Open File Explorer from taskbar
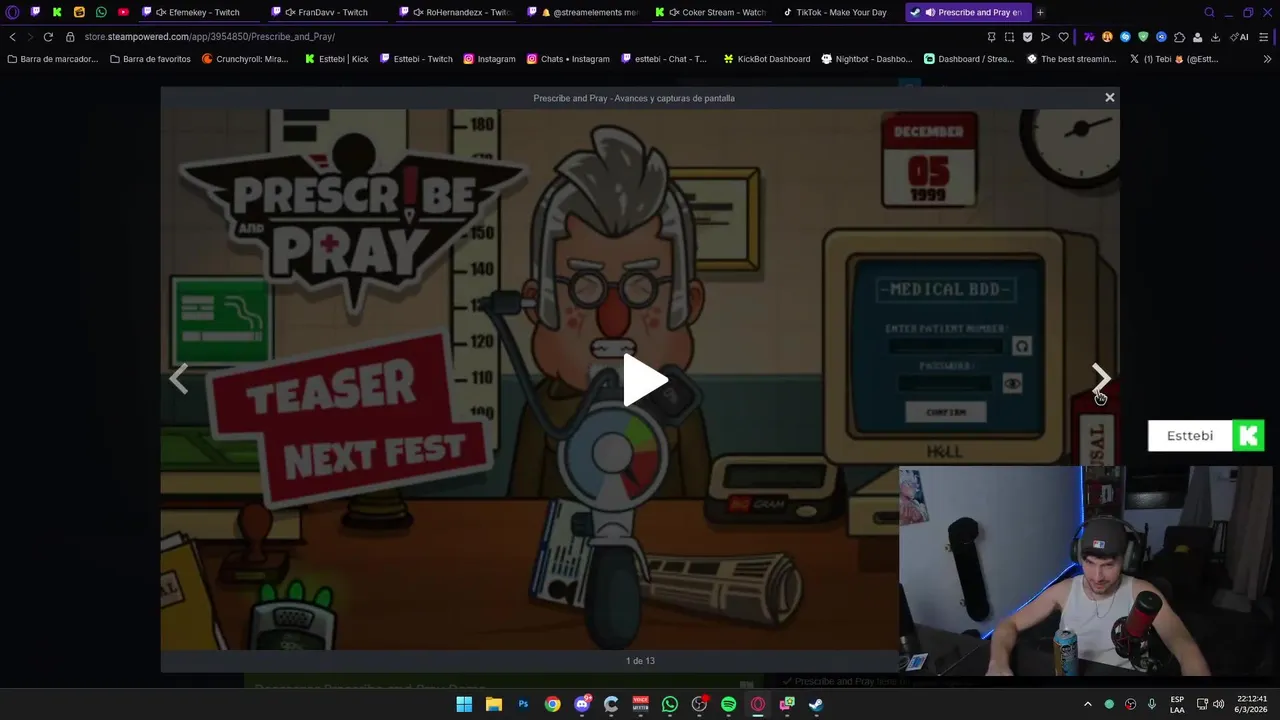The width and height of the screenshot is (1280, 720). pos(493,704)
